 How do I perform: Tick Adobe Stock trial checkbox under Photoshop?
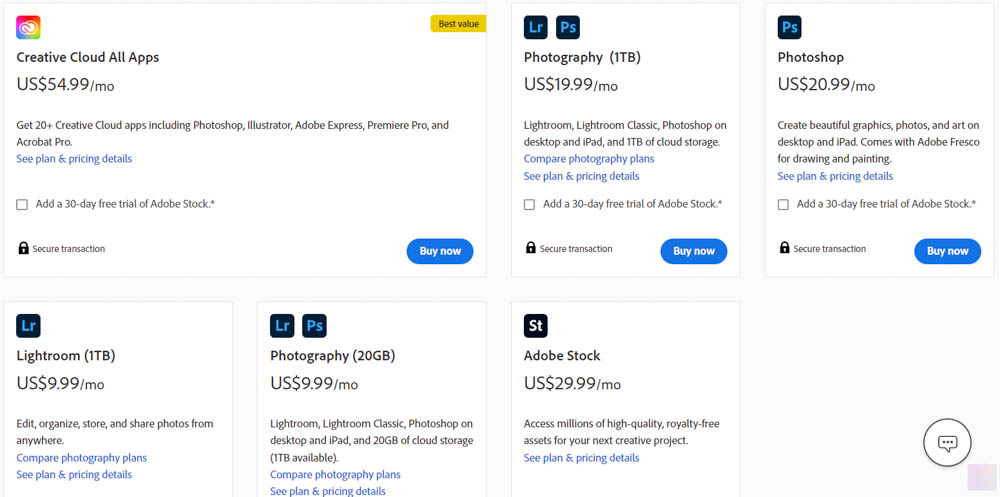783,205
